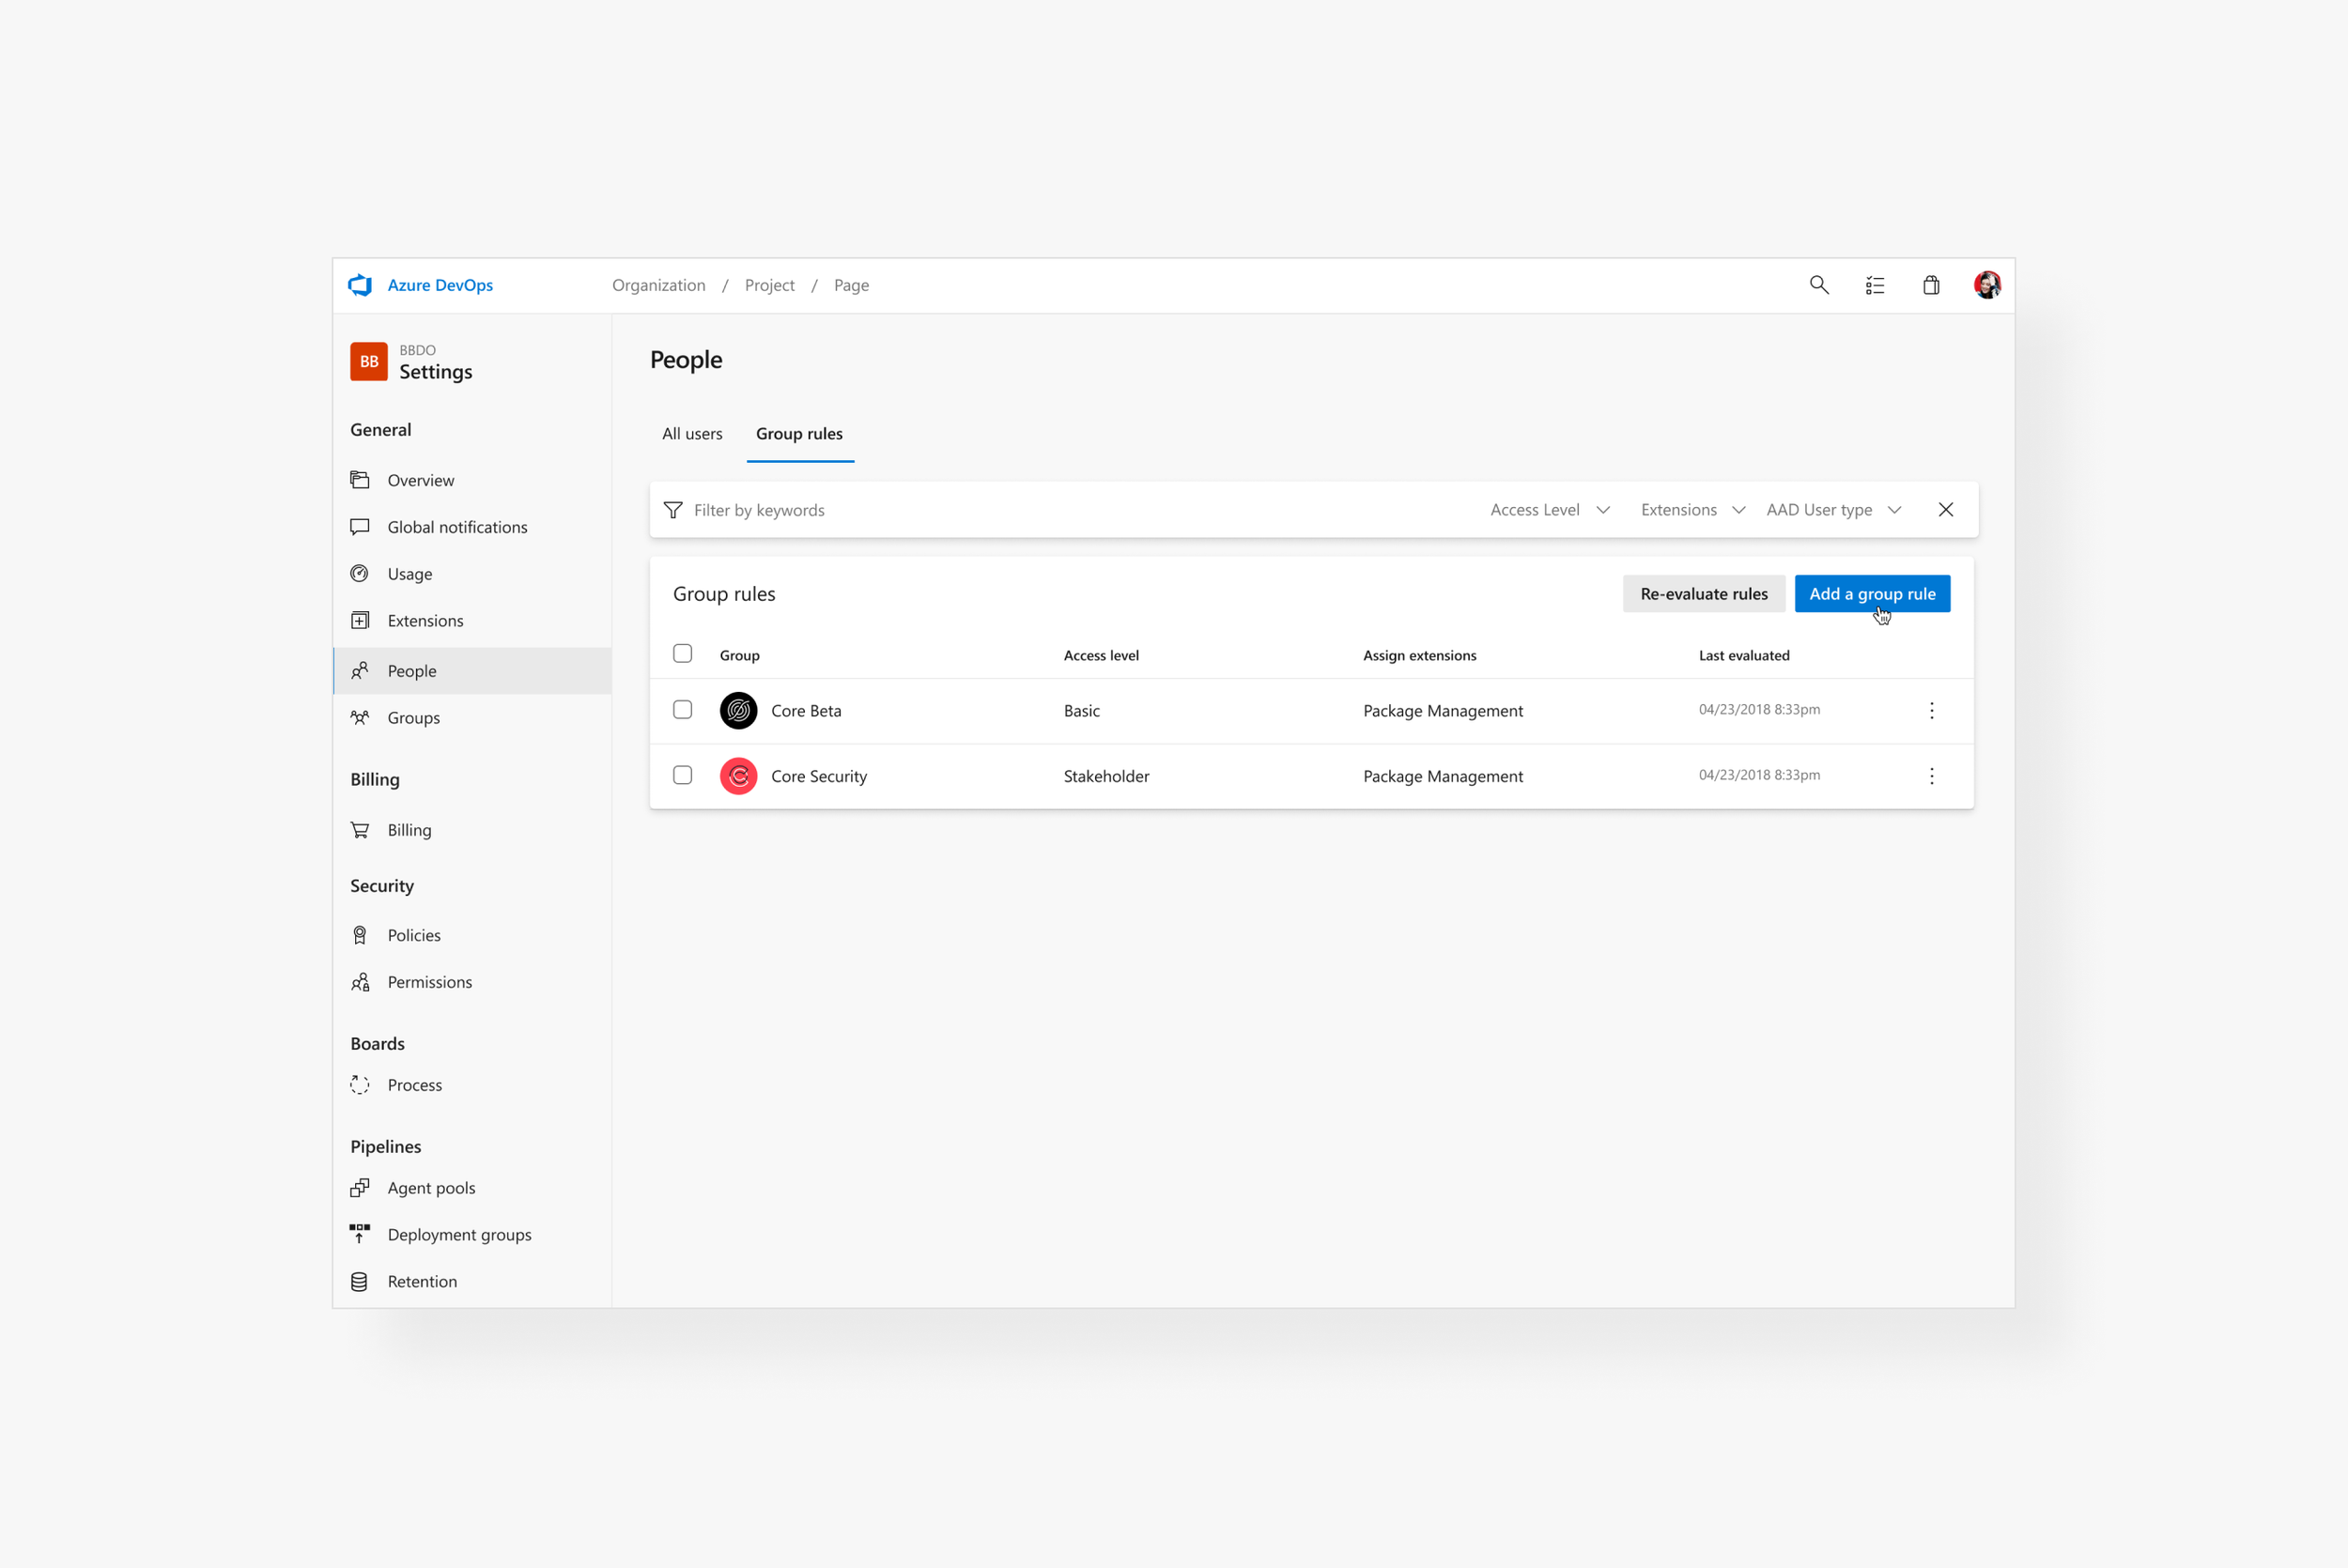Click the filter funnel icon
The height and width of the screenshot is (1568, 2348).
tap(673, 510)
